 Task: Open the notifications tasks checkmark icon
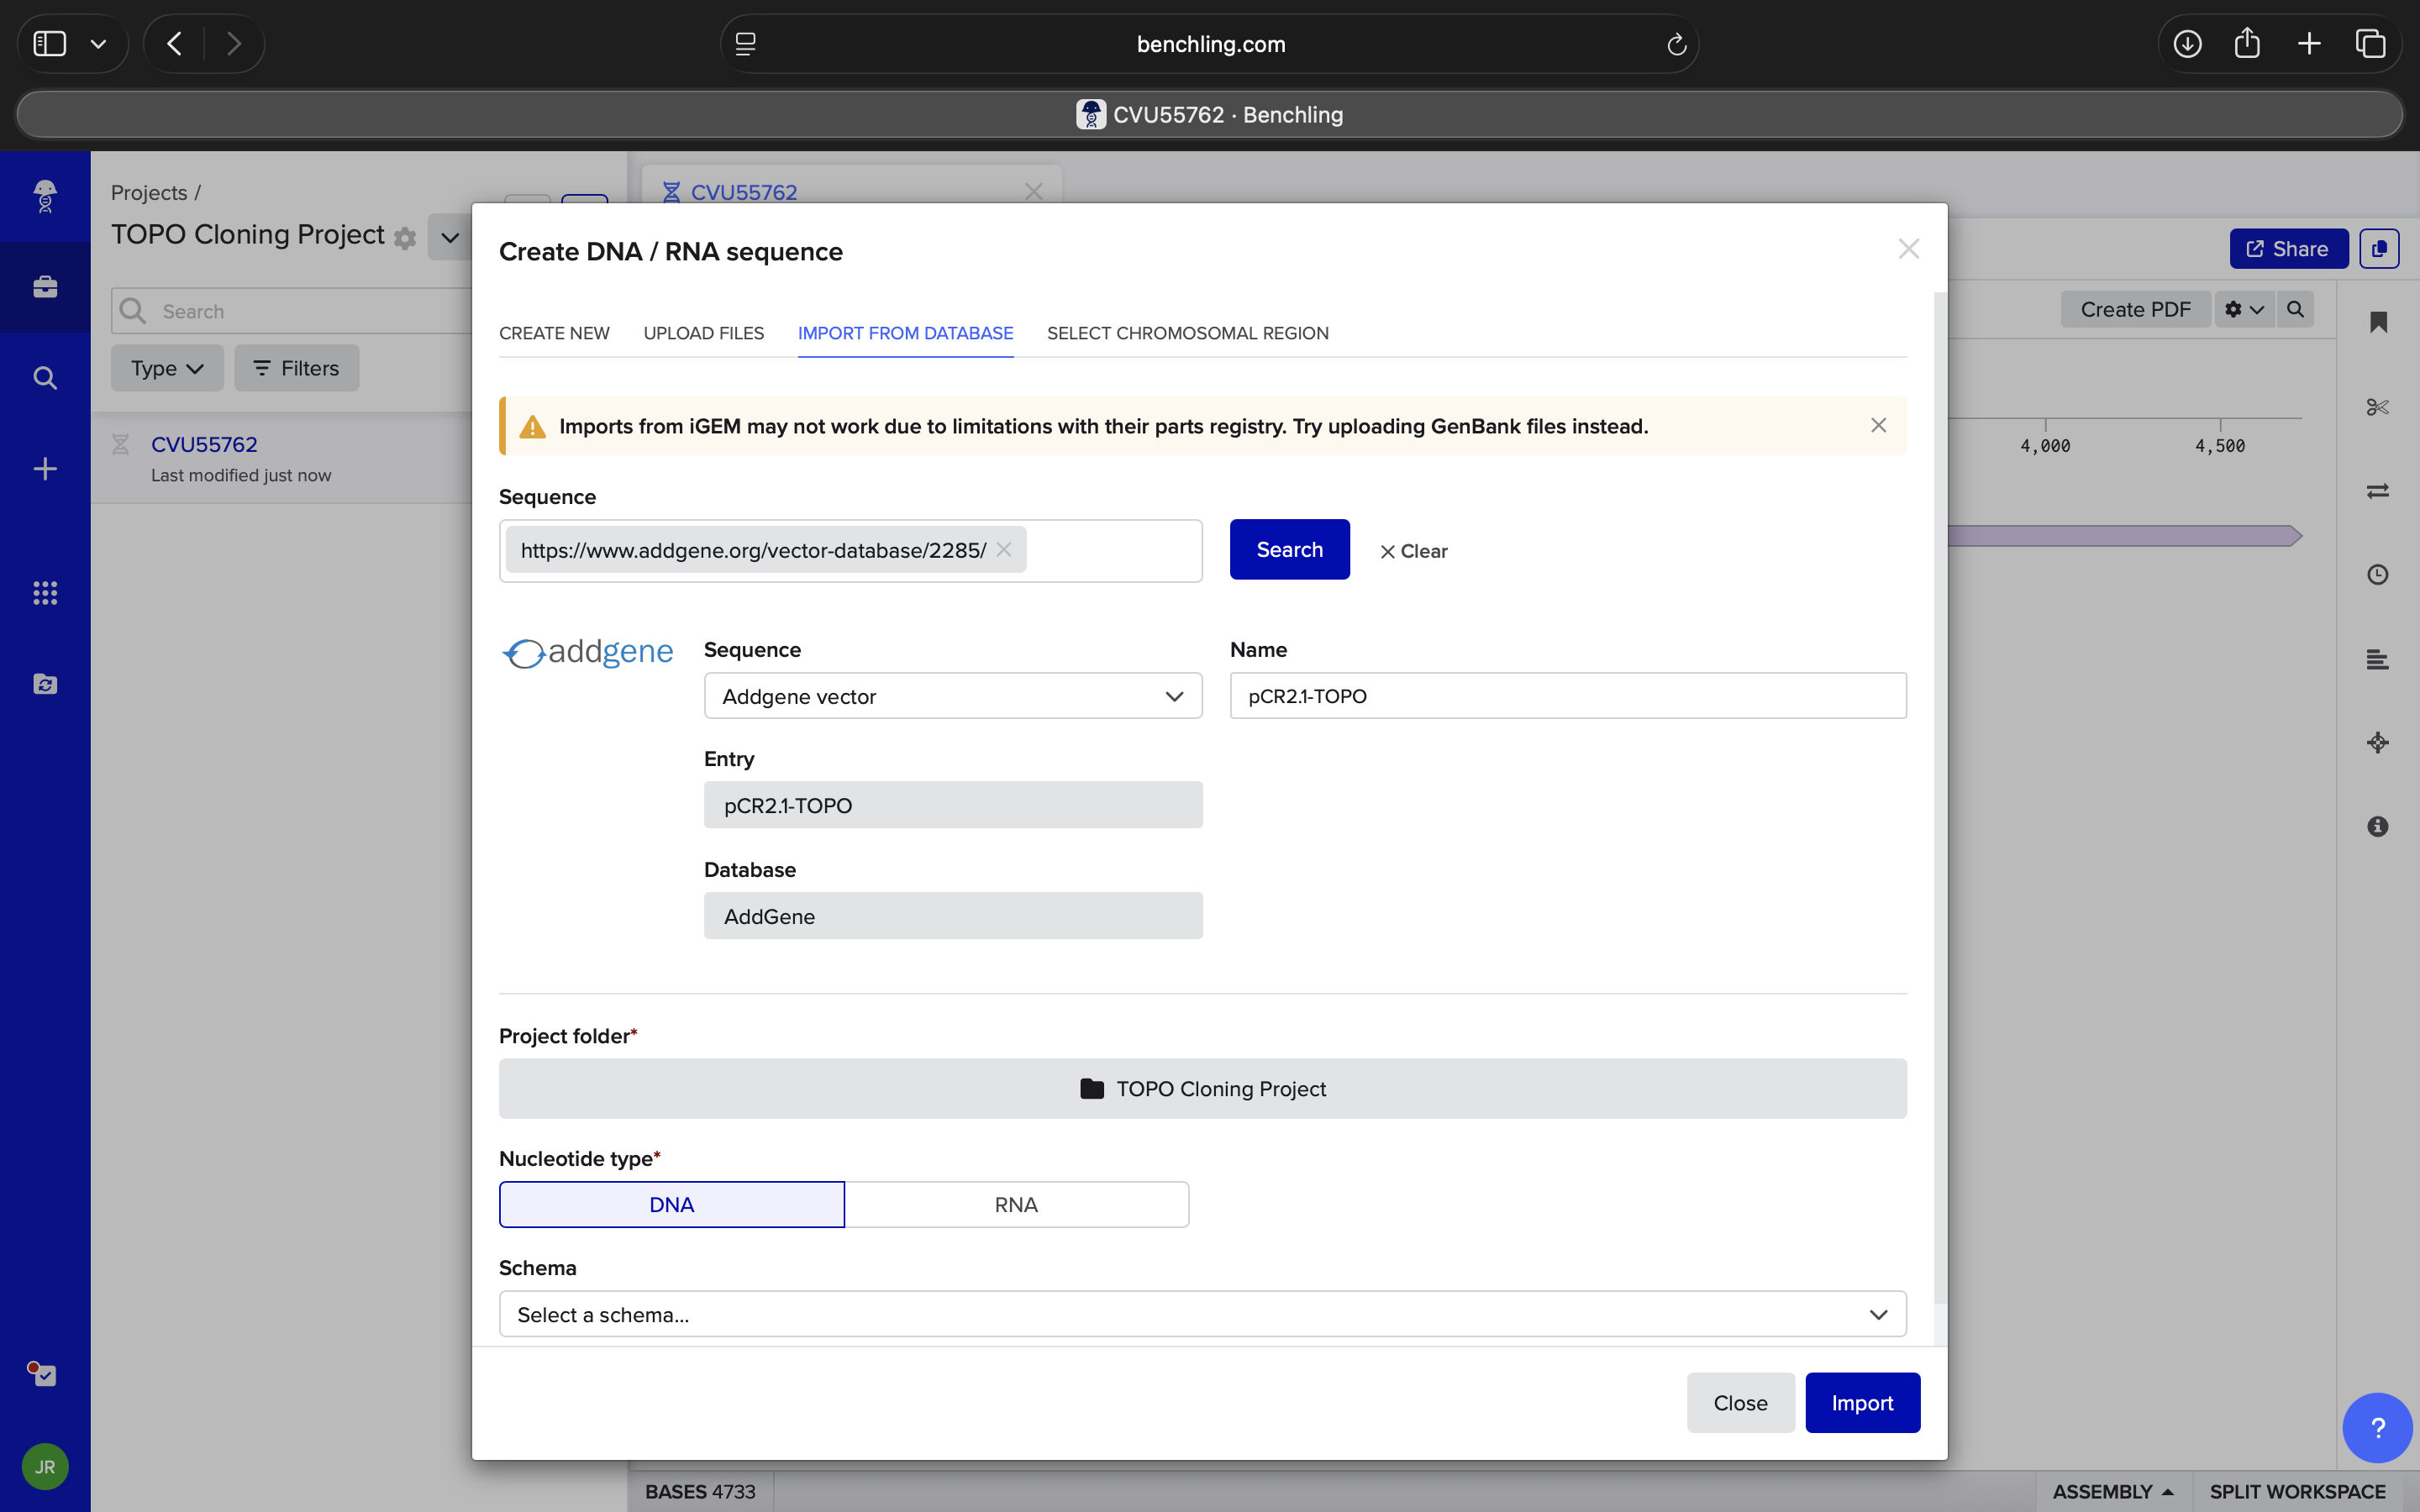coord(42,1374)
